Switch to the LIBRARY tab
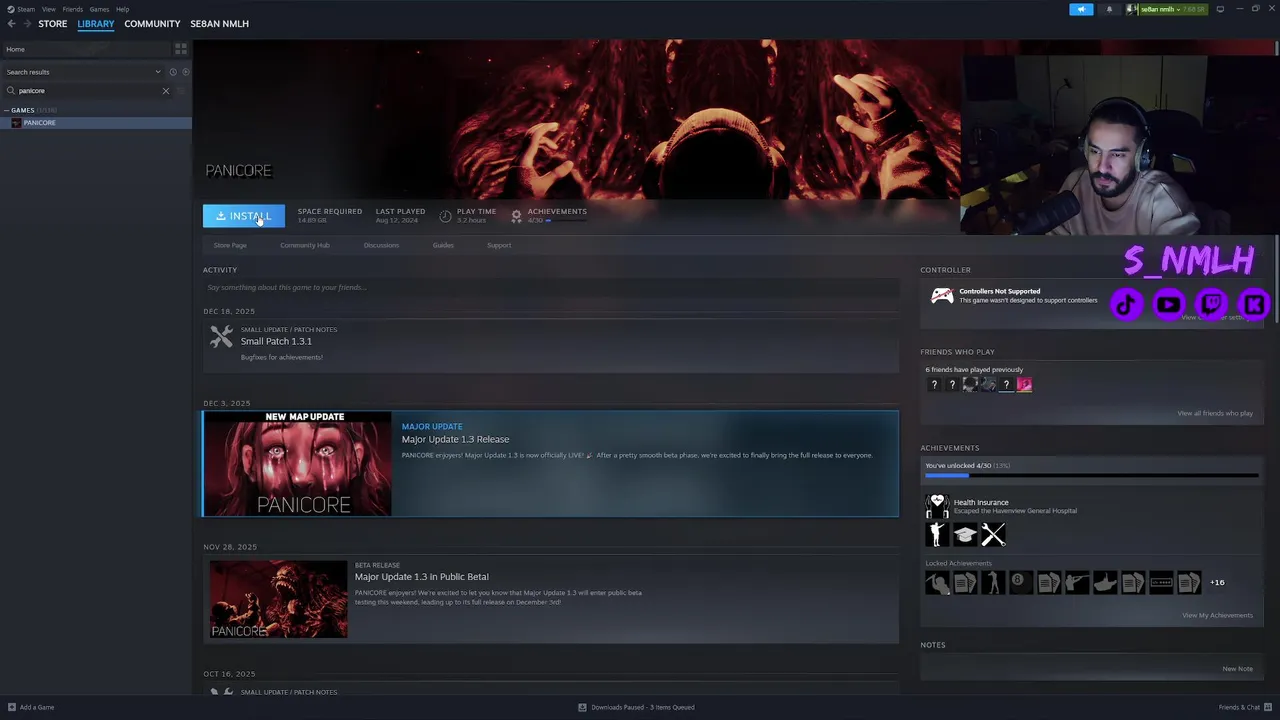Image resolution: width=1280 pixels, height=720 pixels. point(96,24)
